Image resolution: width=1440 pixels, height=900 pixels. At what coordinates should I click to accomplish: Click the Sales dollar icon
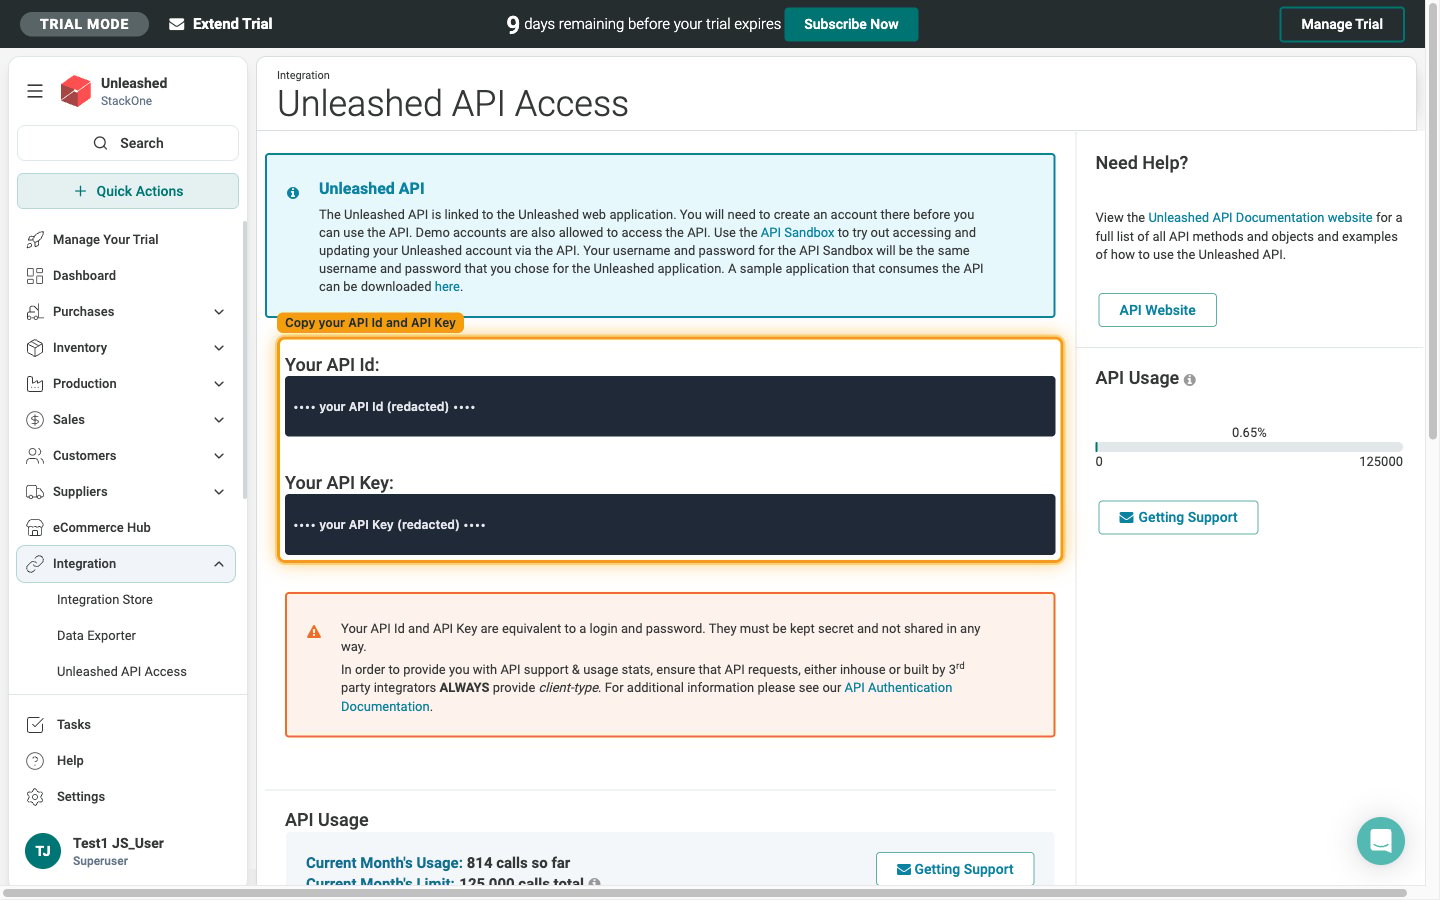(x=35, y=420)
